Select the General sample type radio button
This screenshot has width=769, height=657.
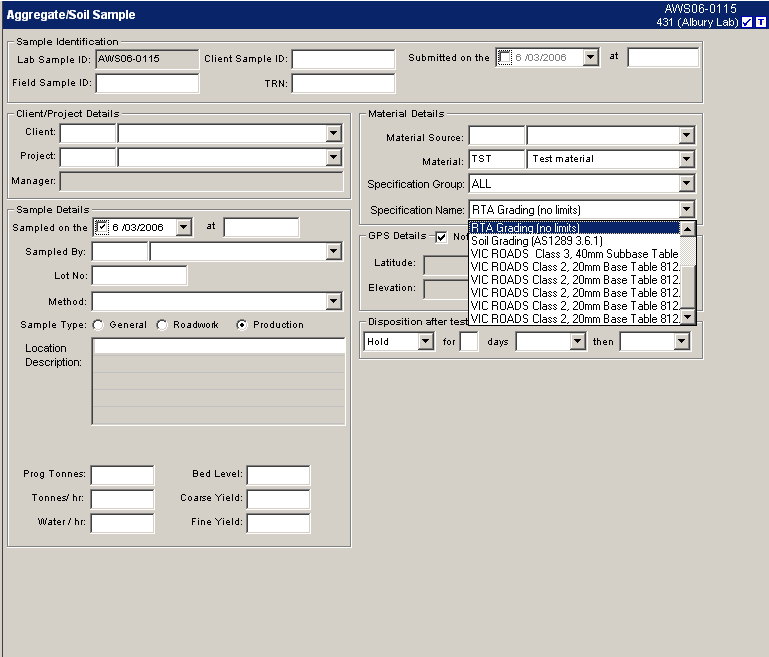tap(98, 325)
